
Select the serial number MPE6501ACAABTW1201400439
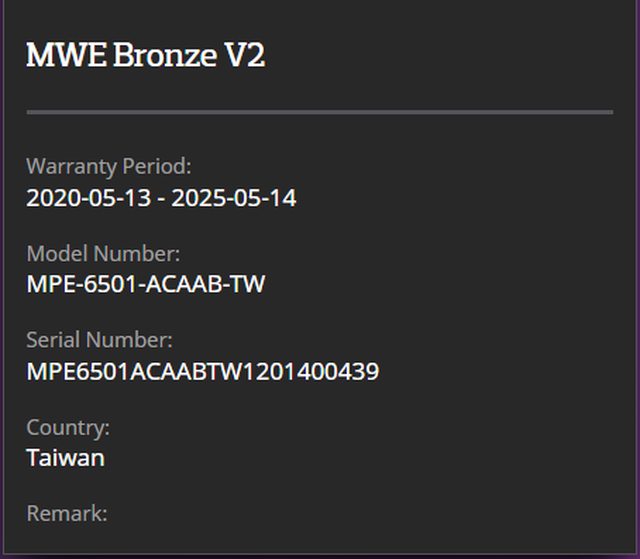[x=202, y=372]
